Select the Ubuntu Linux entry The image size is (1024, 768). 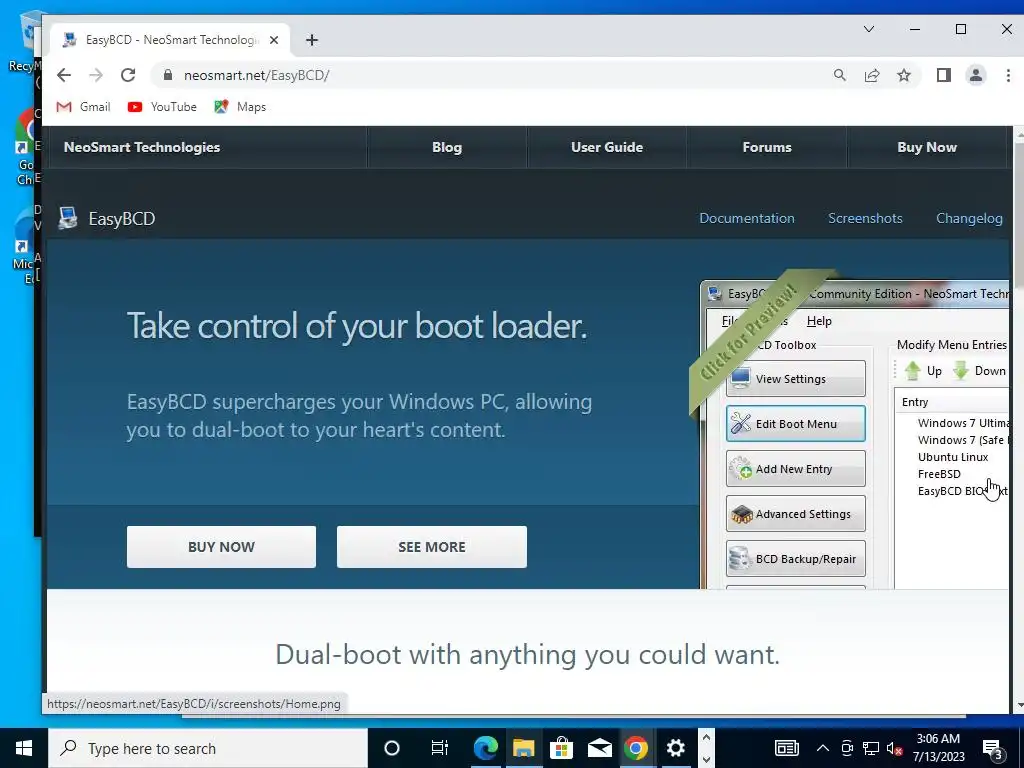coord(953,457)
